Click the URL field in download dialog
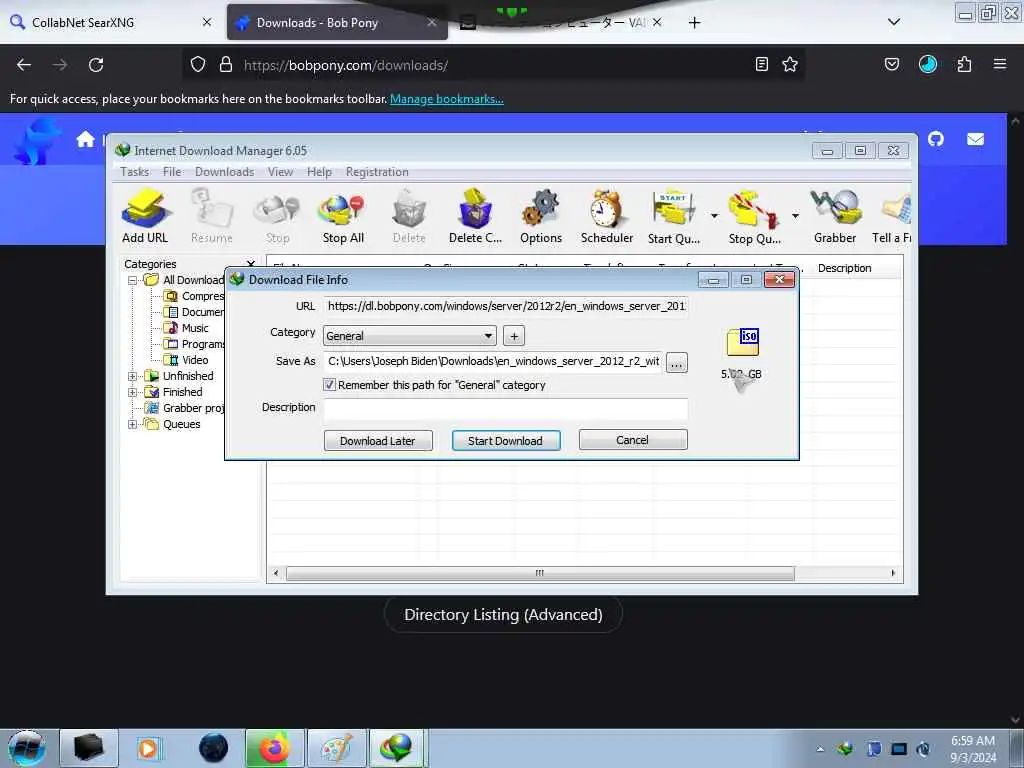The height and width of the screenshot is (768, 1024). pyautogui.click(x=505, y=306)
